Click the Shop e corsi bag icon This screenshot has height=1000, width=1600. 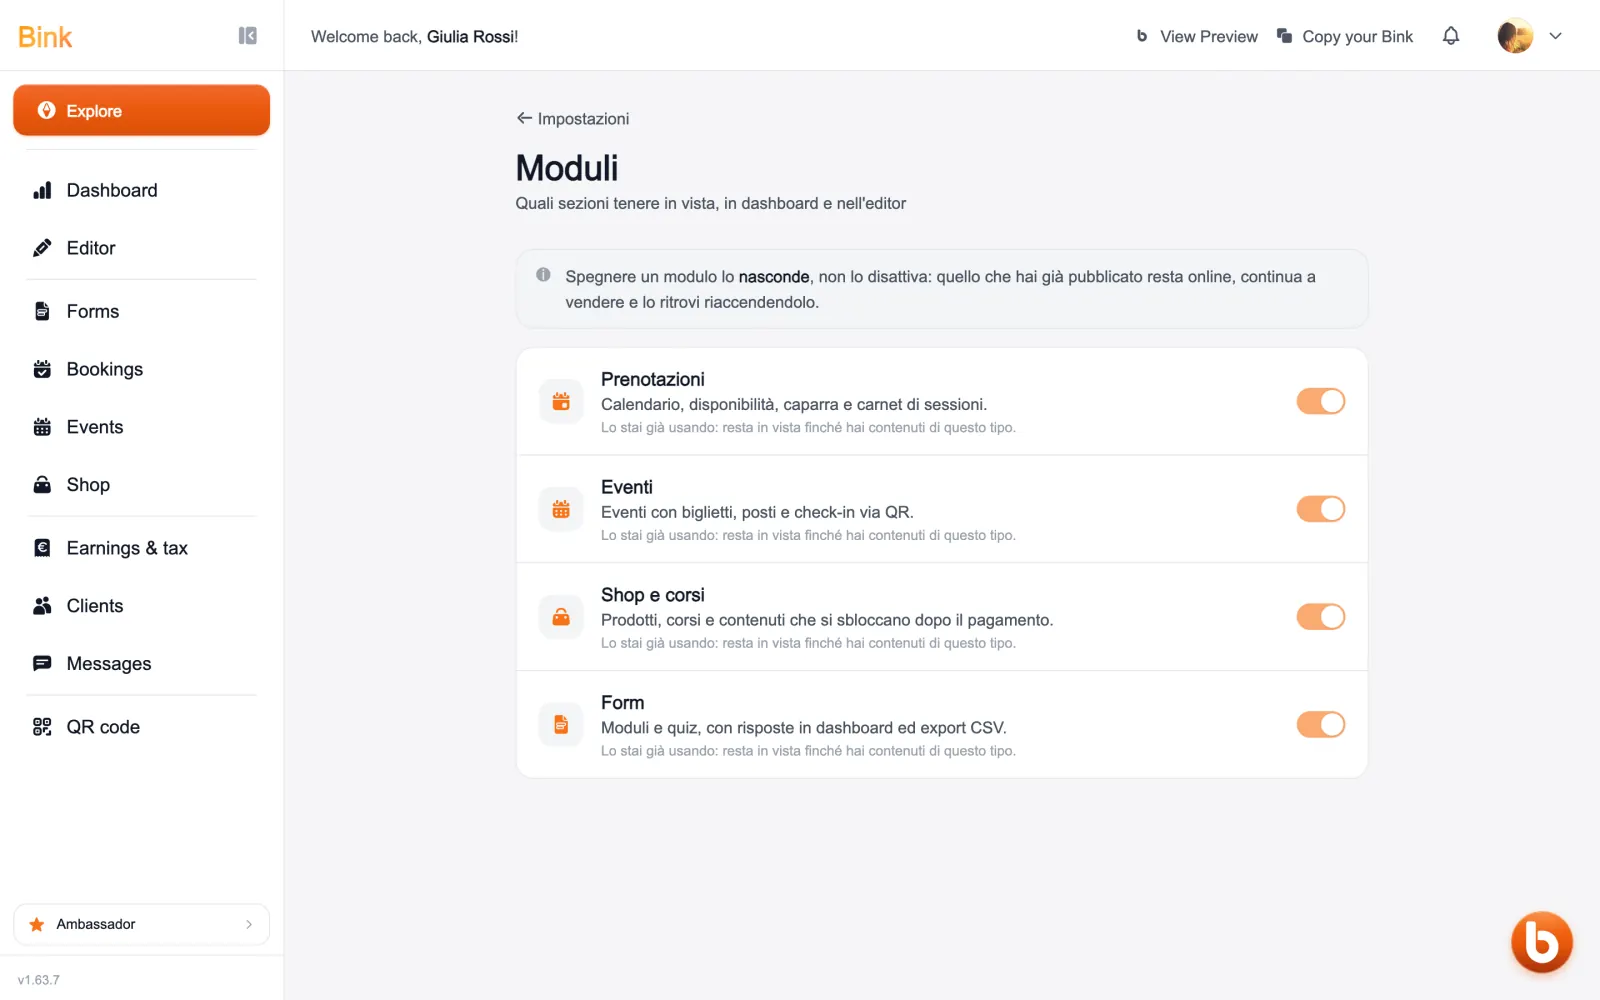click(x=561, y=617)
